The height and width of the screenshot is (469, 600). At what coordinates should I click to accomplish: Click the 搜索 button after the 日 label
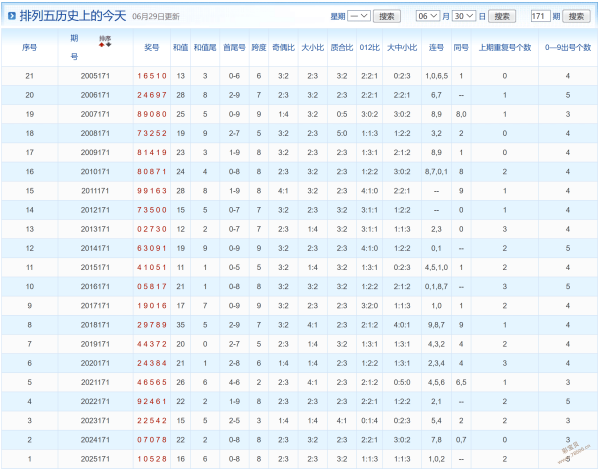(502, 16)
